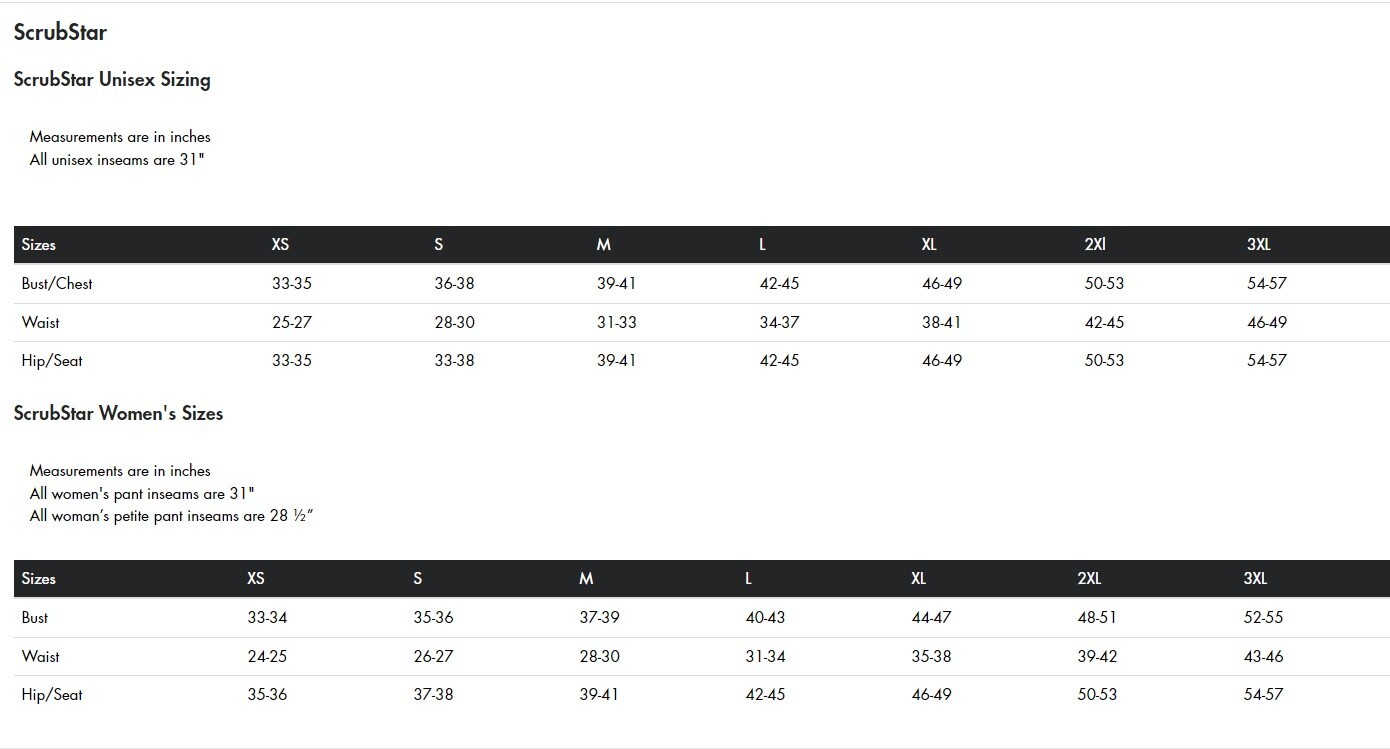
Task: Select ScrubStar Women's Sizes heading
Action: coord(118,413)
